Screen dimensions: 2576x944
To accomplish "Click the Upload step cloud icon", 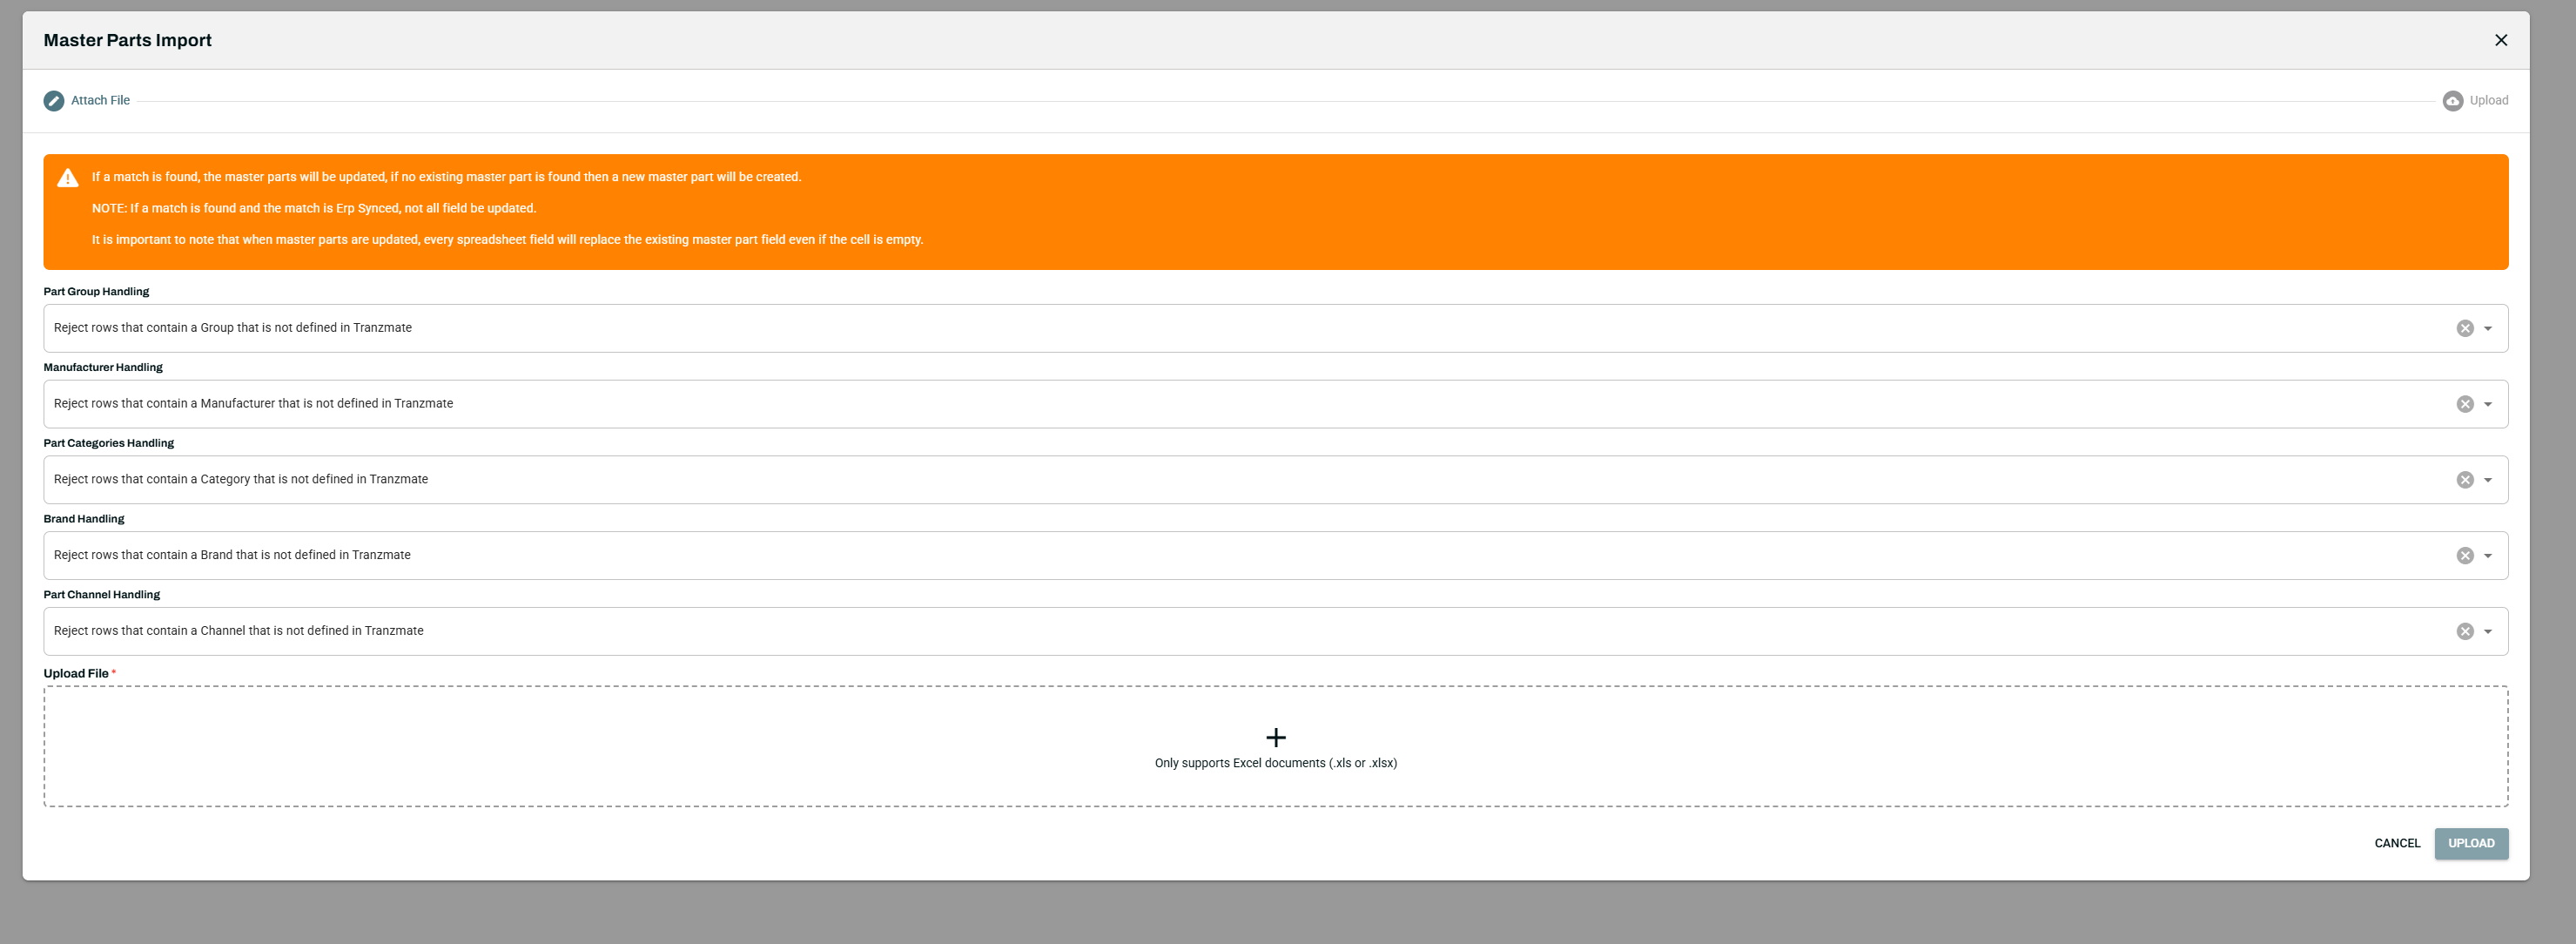I will 2452,101.
